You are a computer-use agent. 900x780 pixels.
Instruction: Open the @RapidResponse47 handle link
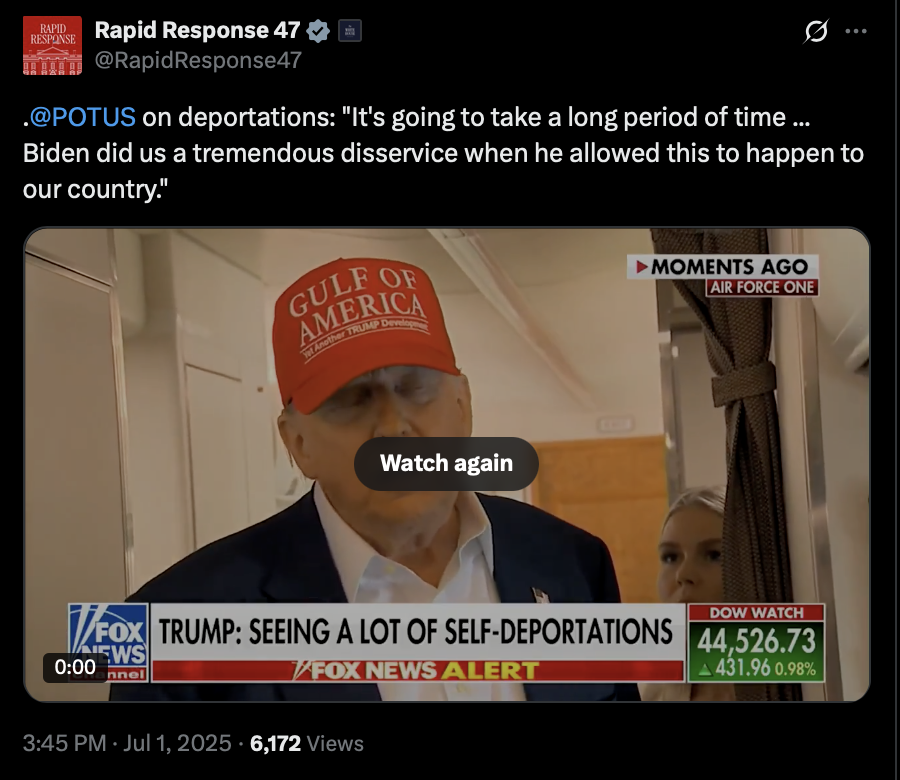pyautogui.click(x=198, y=60)
